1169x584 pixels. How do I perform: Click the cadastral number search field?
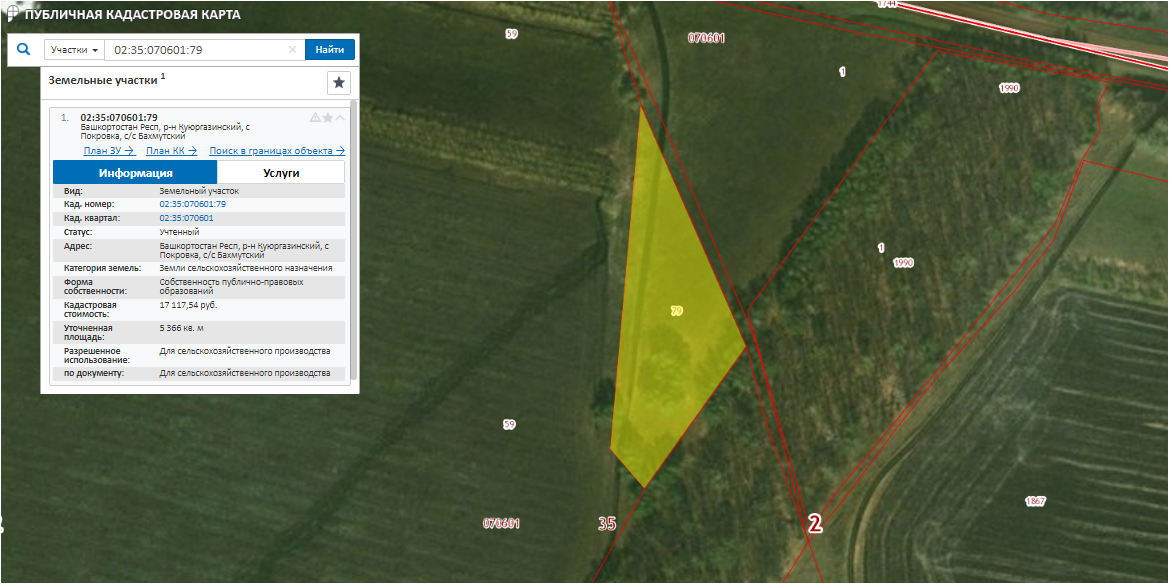(197, 50)
